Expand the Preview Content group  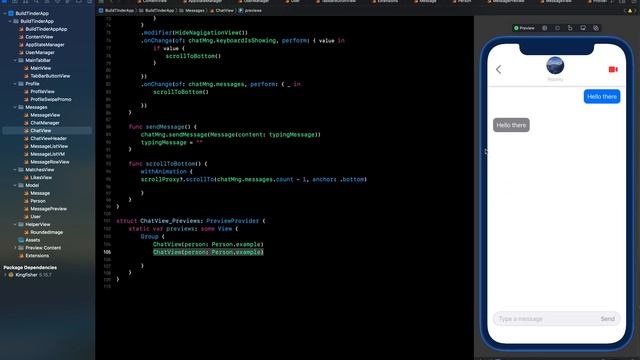coord(15,248)
